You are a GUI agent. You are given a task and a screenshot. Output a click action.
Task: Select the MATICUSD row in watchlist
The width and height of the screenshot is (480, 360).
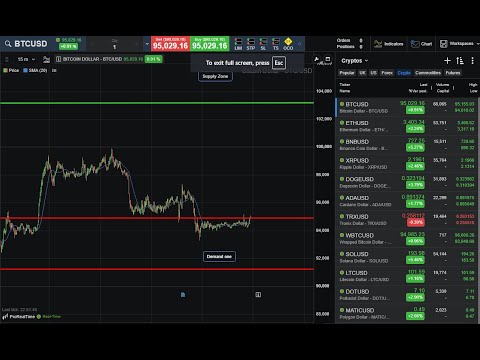407,313
